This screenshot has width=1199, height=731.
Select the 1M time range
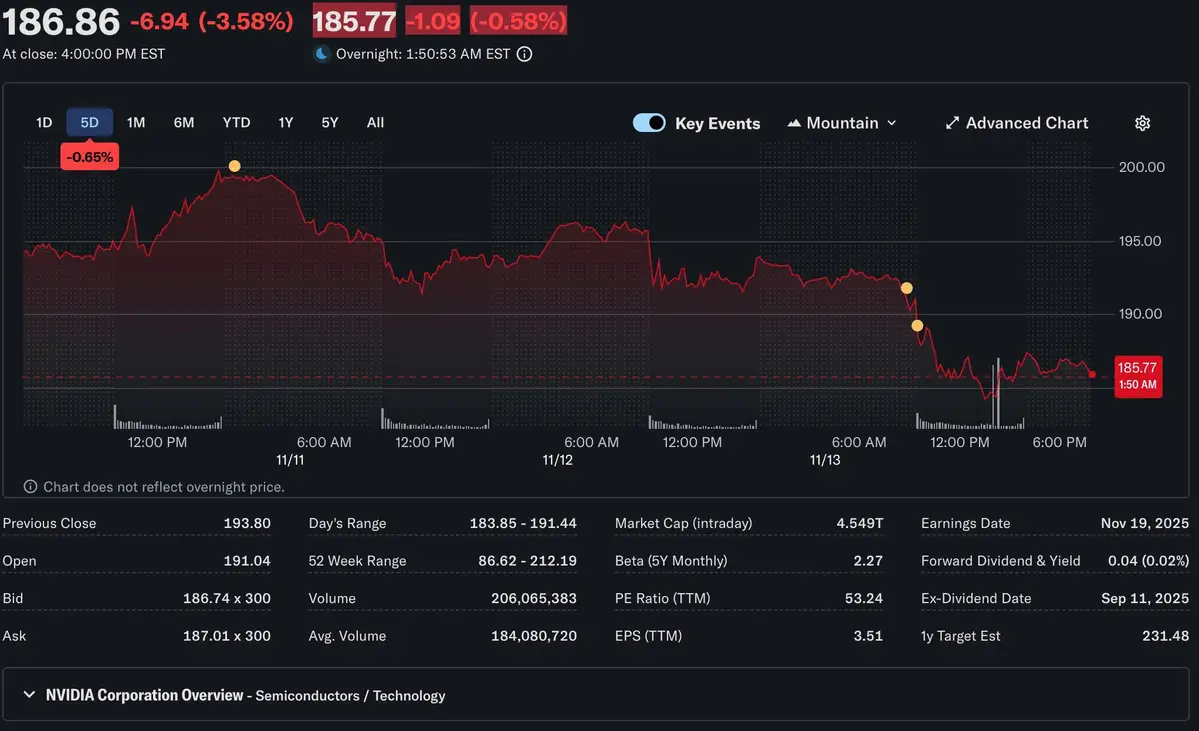tap(136, 122)
